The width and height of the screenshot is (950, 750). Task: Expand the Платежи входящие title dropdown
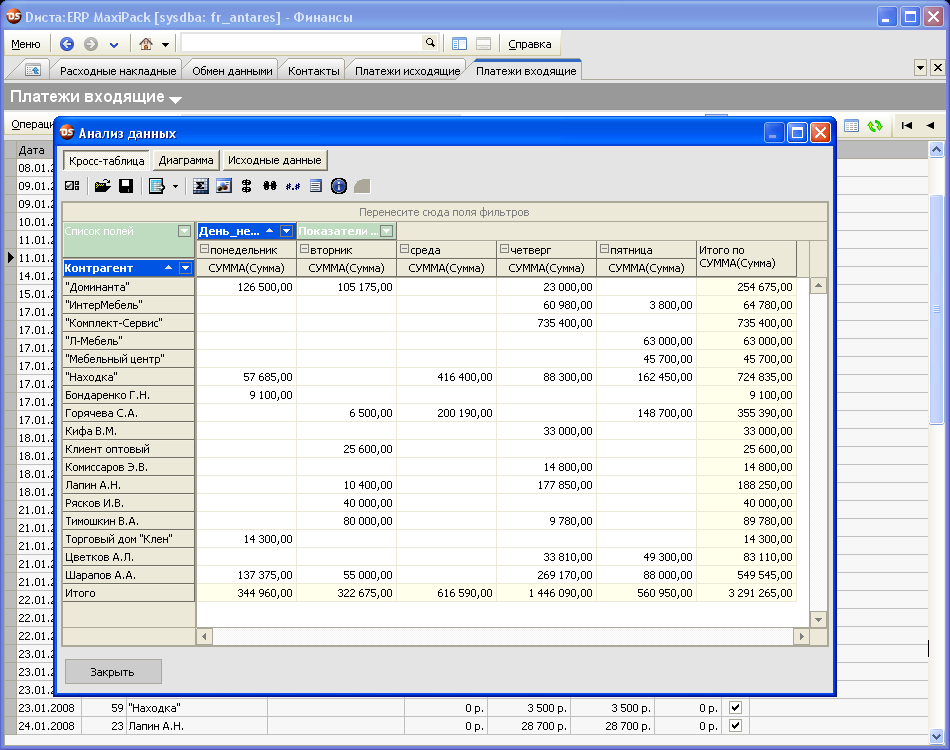tap(175, 99)
